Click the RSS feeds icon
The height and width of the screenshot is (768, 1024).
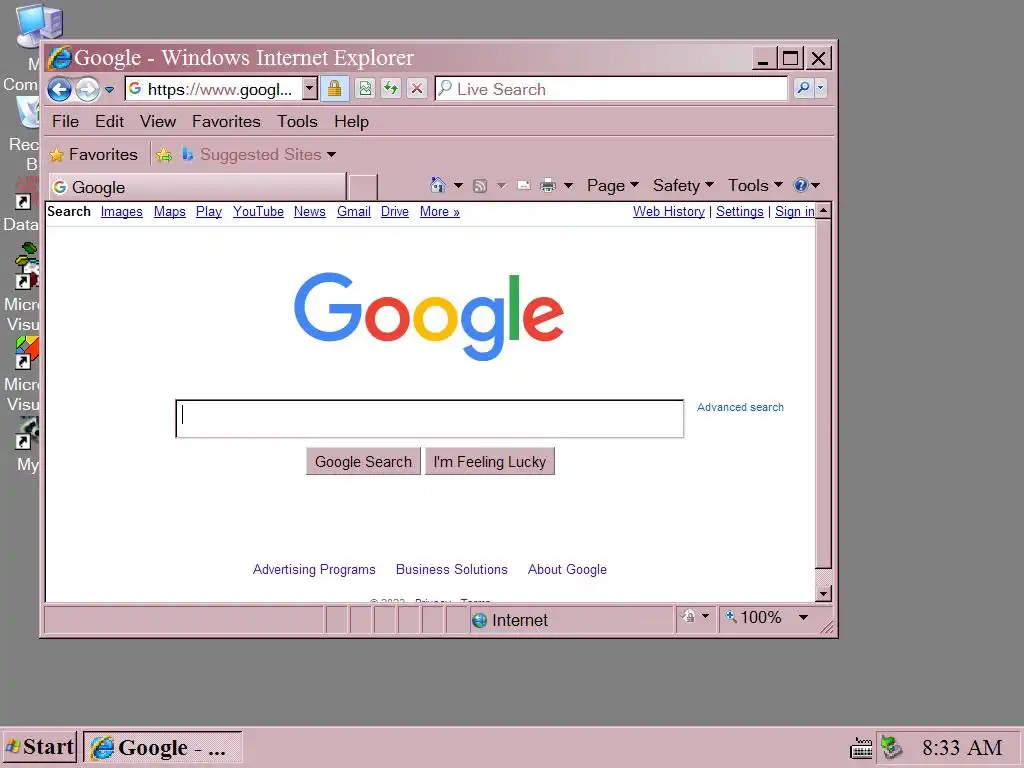(480, 186)
